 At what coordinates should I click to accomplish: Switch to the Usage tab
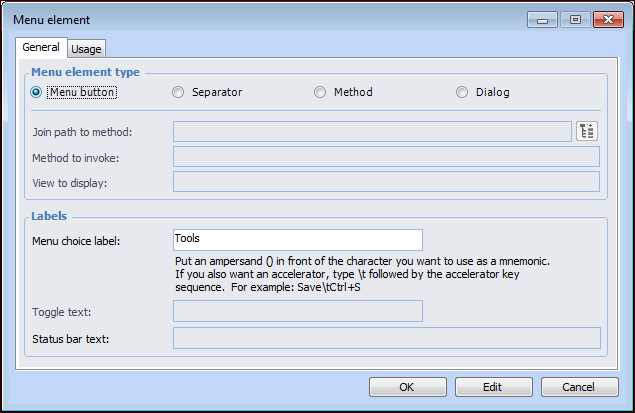(86, 48)
